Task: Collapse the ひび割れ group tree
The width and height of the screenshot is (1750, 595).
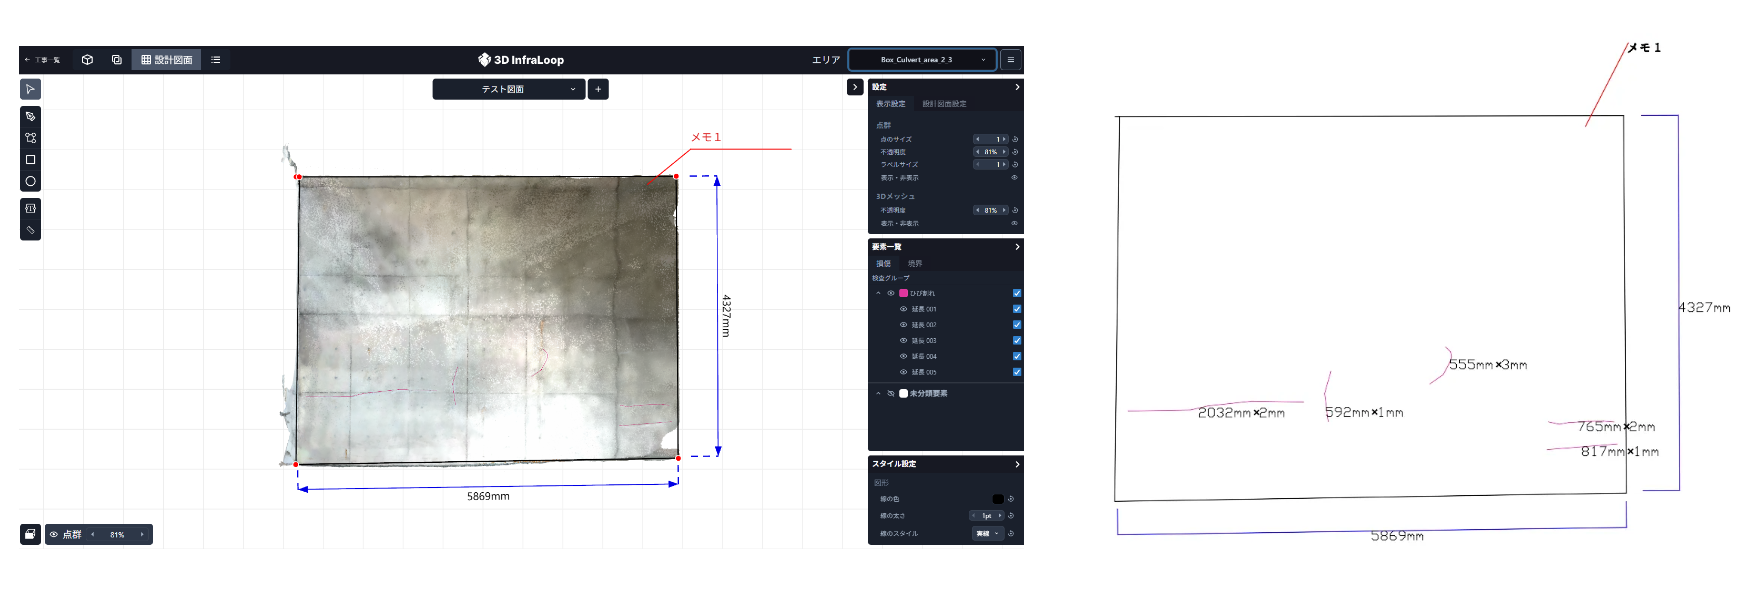Action: pyautogui.click(x=878, y=293)
